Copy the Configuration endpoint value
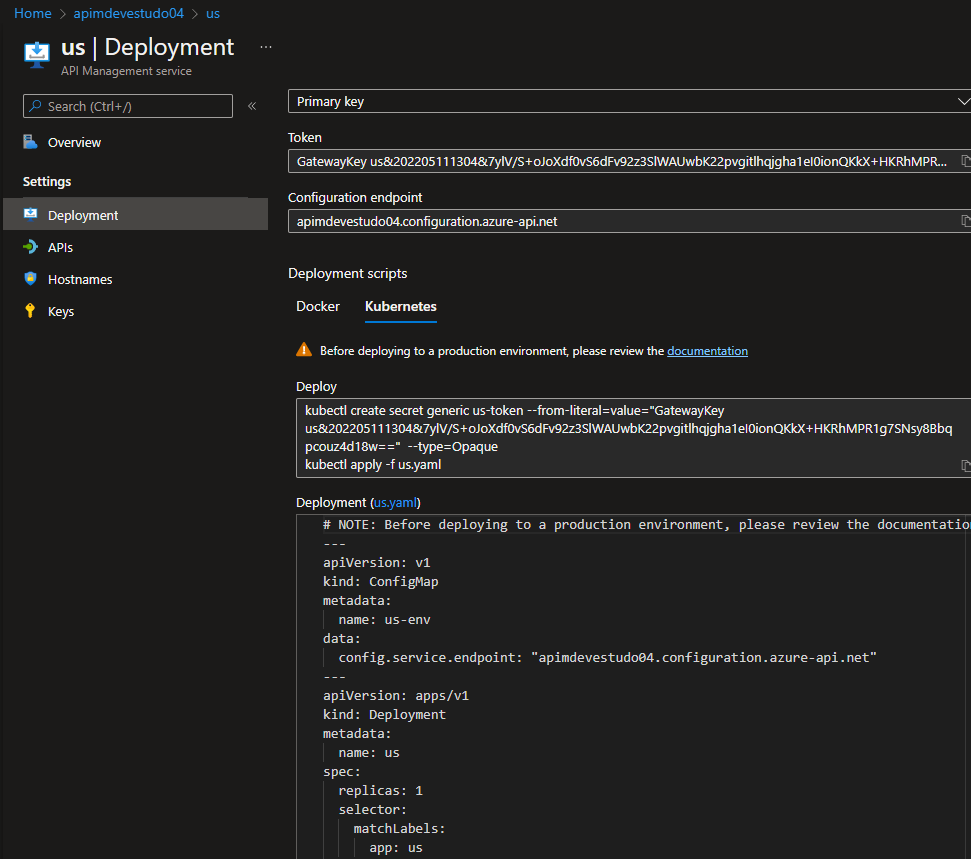This screenshot has height=859, width=971. tap(965, 221)
